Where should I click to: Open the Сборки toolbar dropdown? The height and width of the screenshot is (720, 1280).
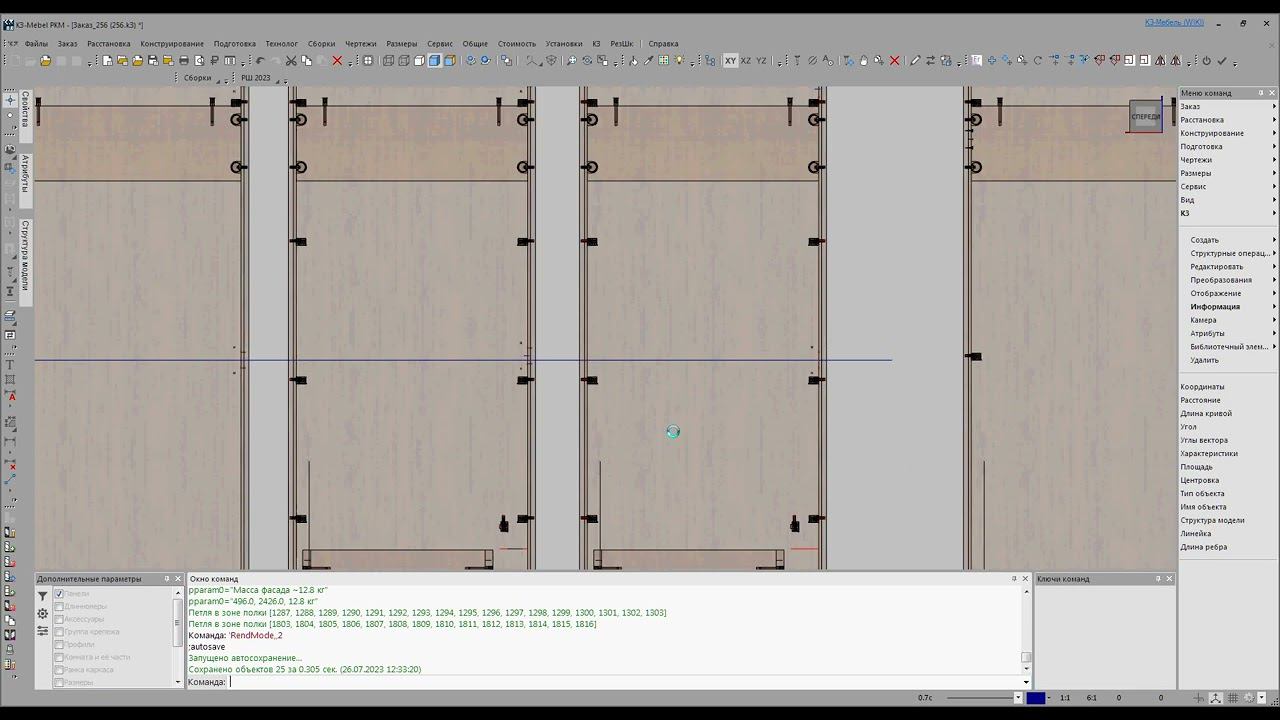pos(197,78)
